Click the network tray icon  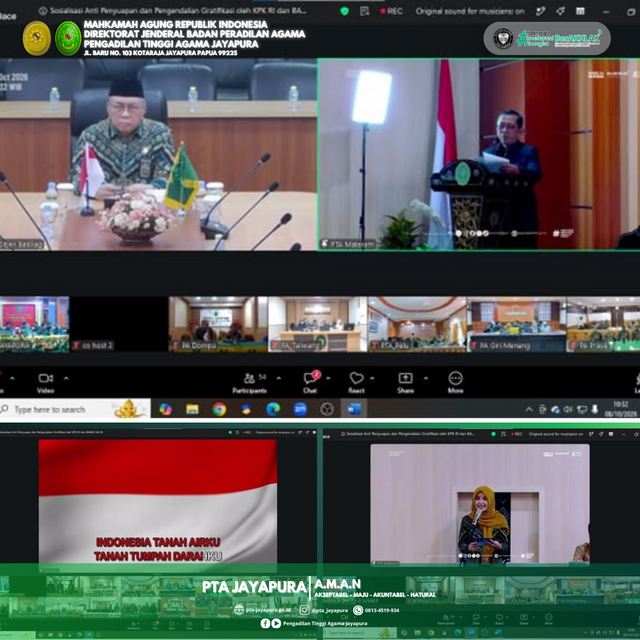tap(581, 409)
